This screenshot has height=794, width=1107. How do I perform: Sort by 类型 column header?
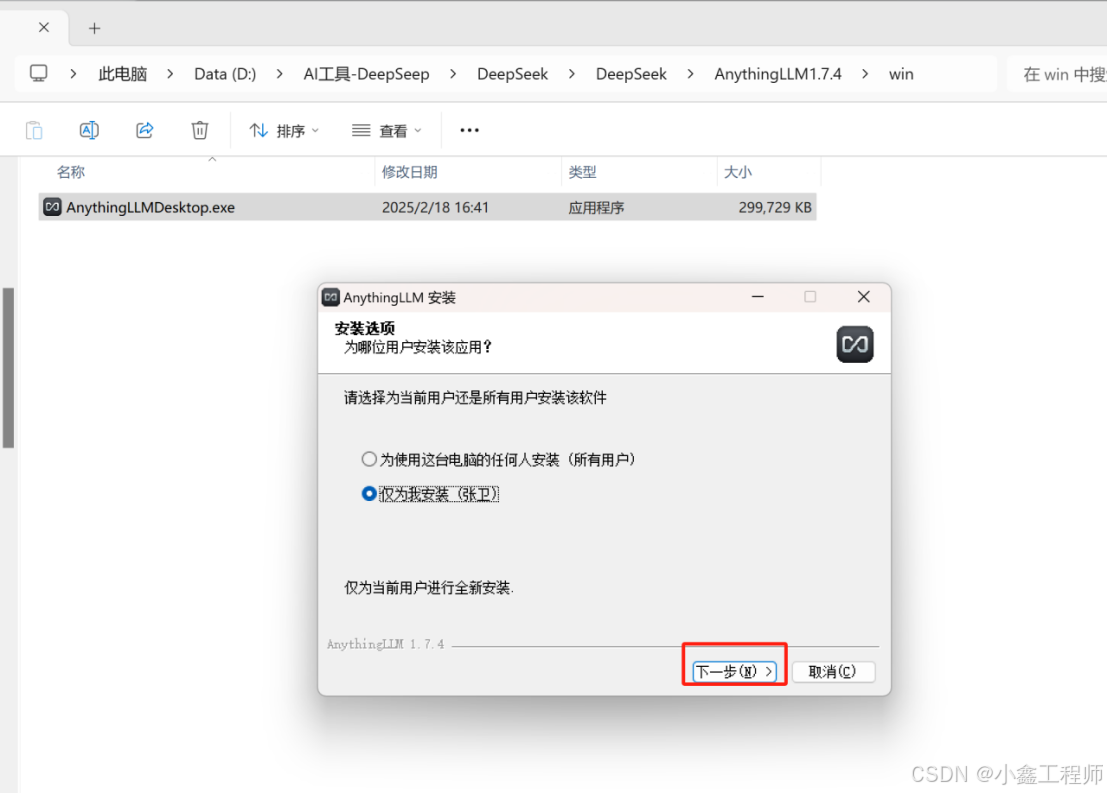tap(582, 172)
